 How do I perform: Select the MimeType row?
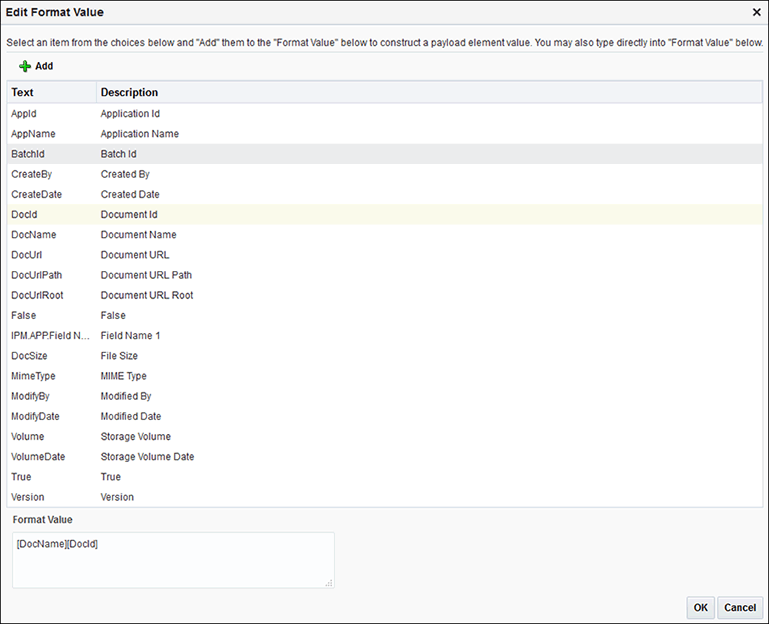pos(384,376)
